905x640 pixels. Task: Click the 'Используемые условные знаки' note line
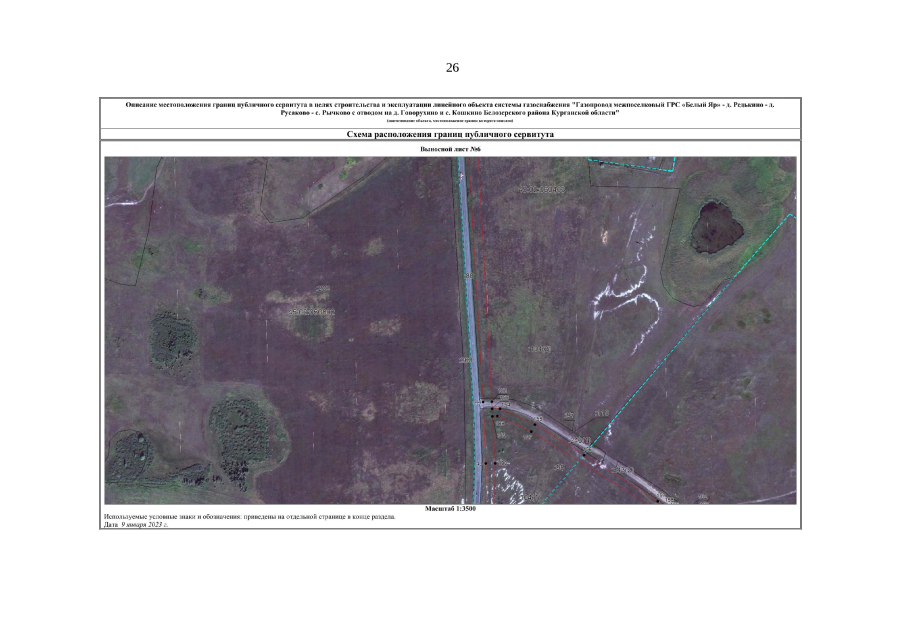click(x=249, y=517)
